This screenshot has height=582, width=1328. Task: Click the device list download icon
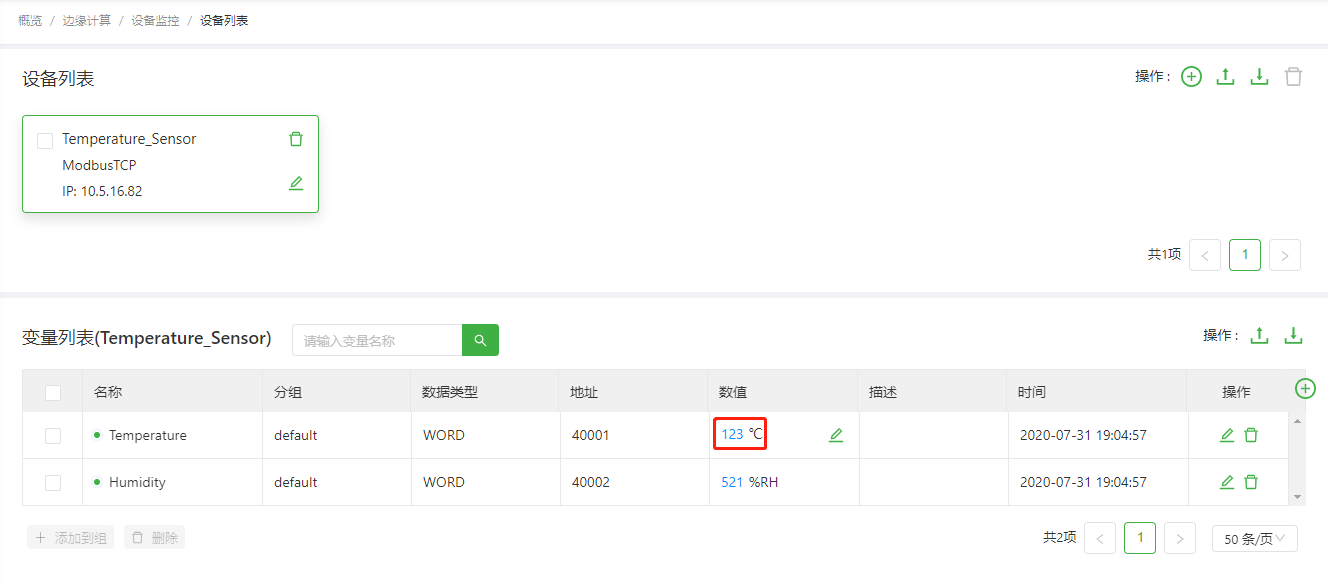(1260, 77)
